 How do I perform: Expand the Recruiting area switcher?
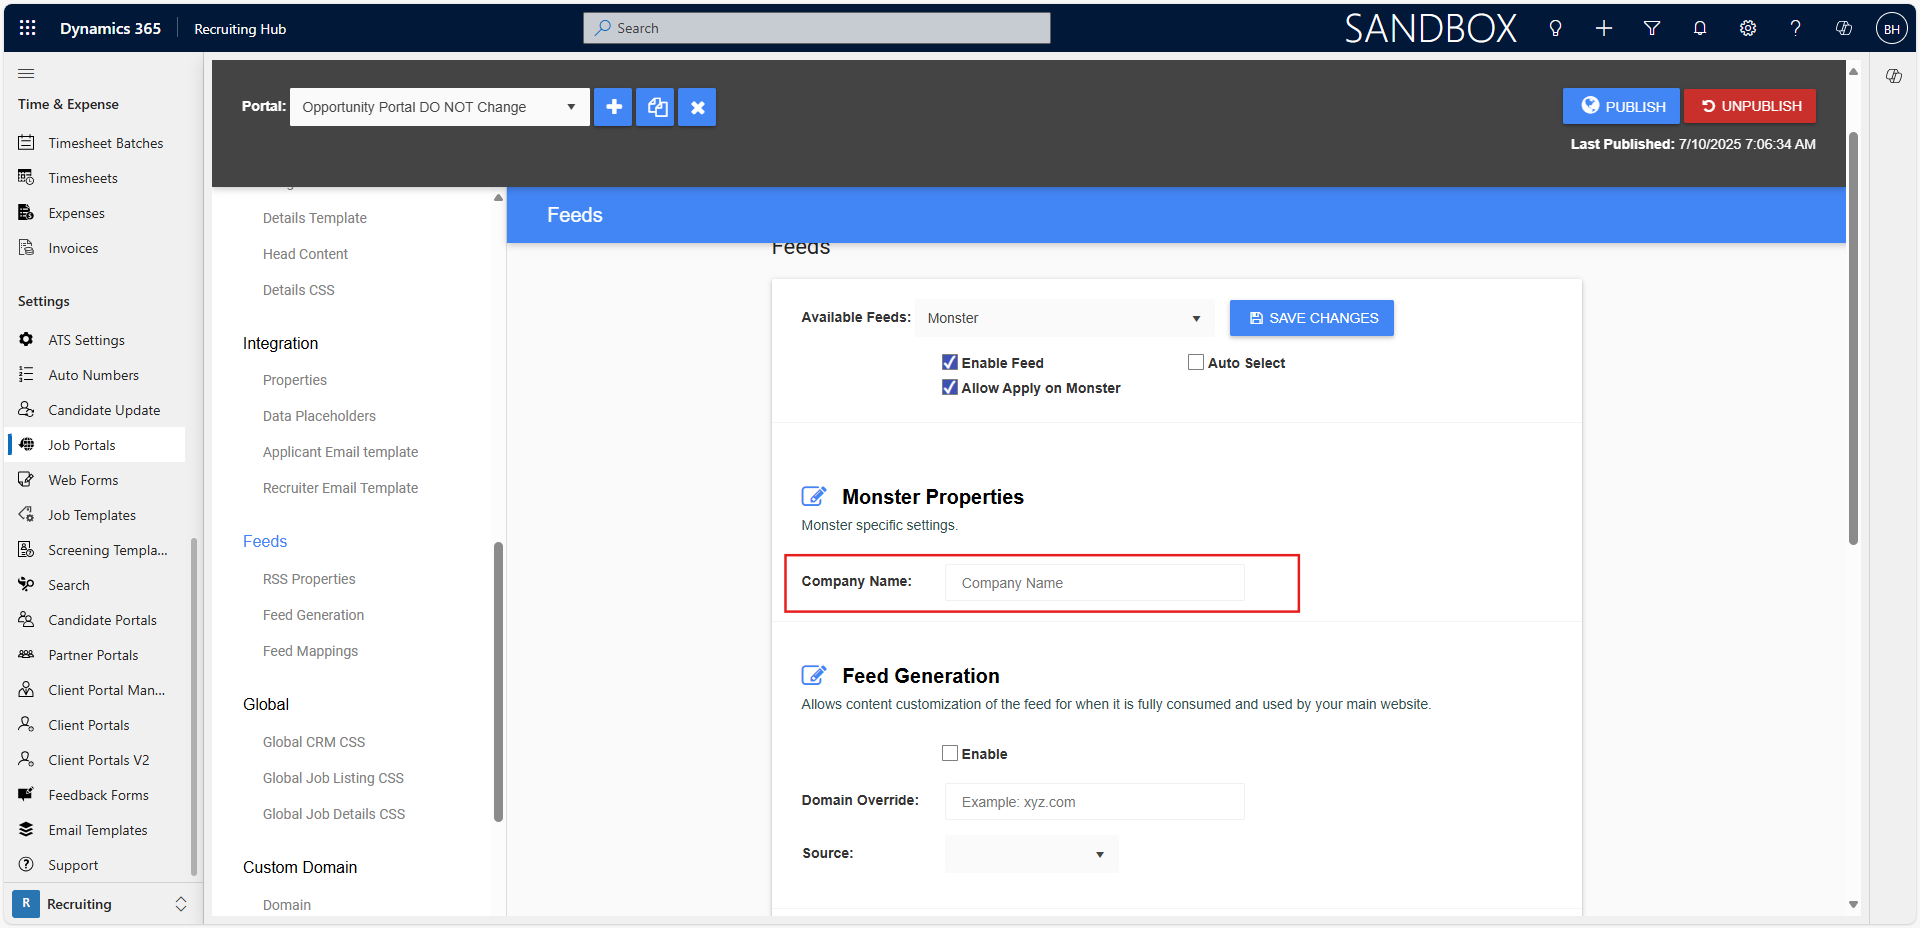click(181, 904)
